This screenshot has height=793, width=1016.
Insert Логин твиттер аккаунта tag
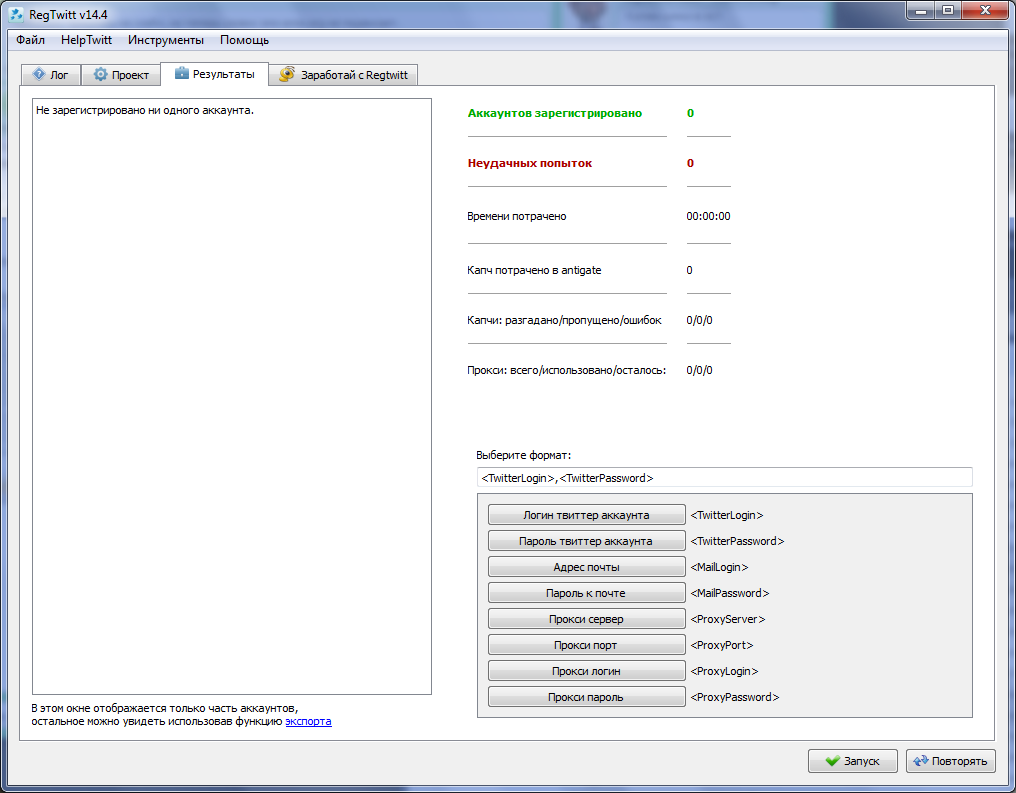(x=586, y=515)
